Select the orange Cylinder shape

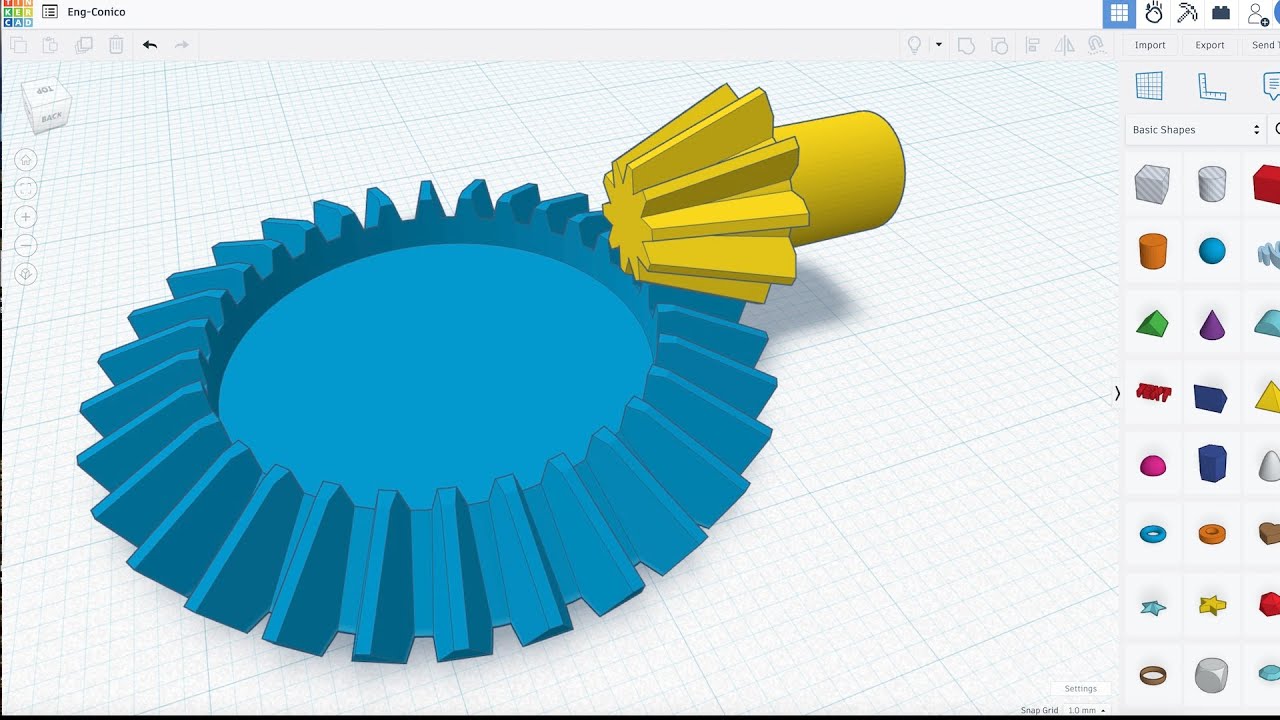click(1152, 251)
